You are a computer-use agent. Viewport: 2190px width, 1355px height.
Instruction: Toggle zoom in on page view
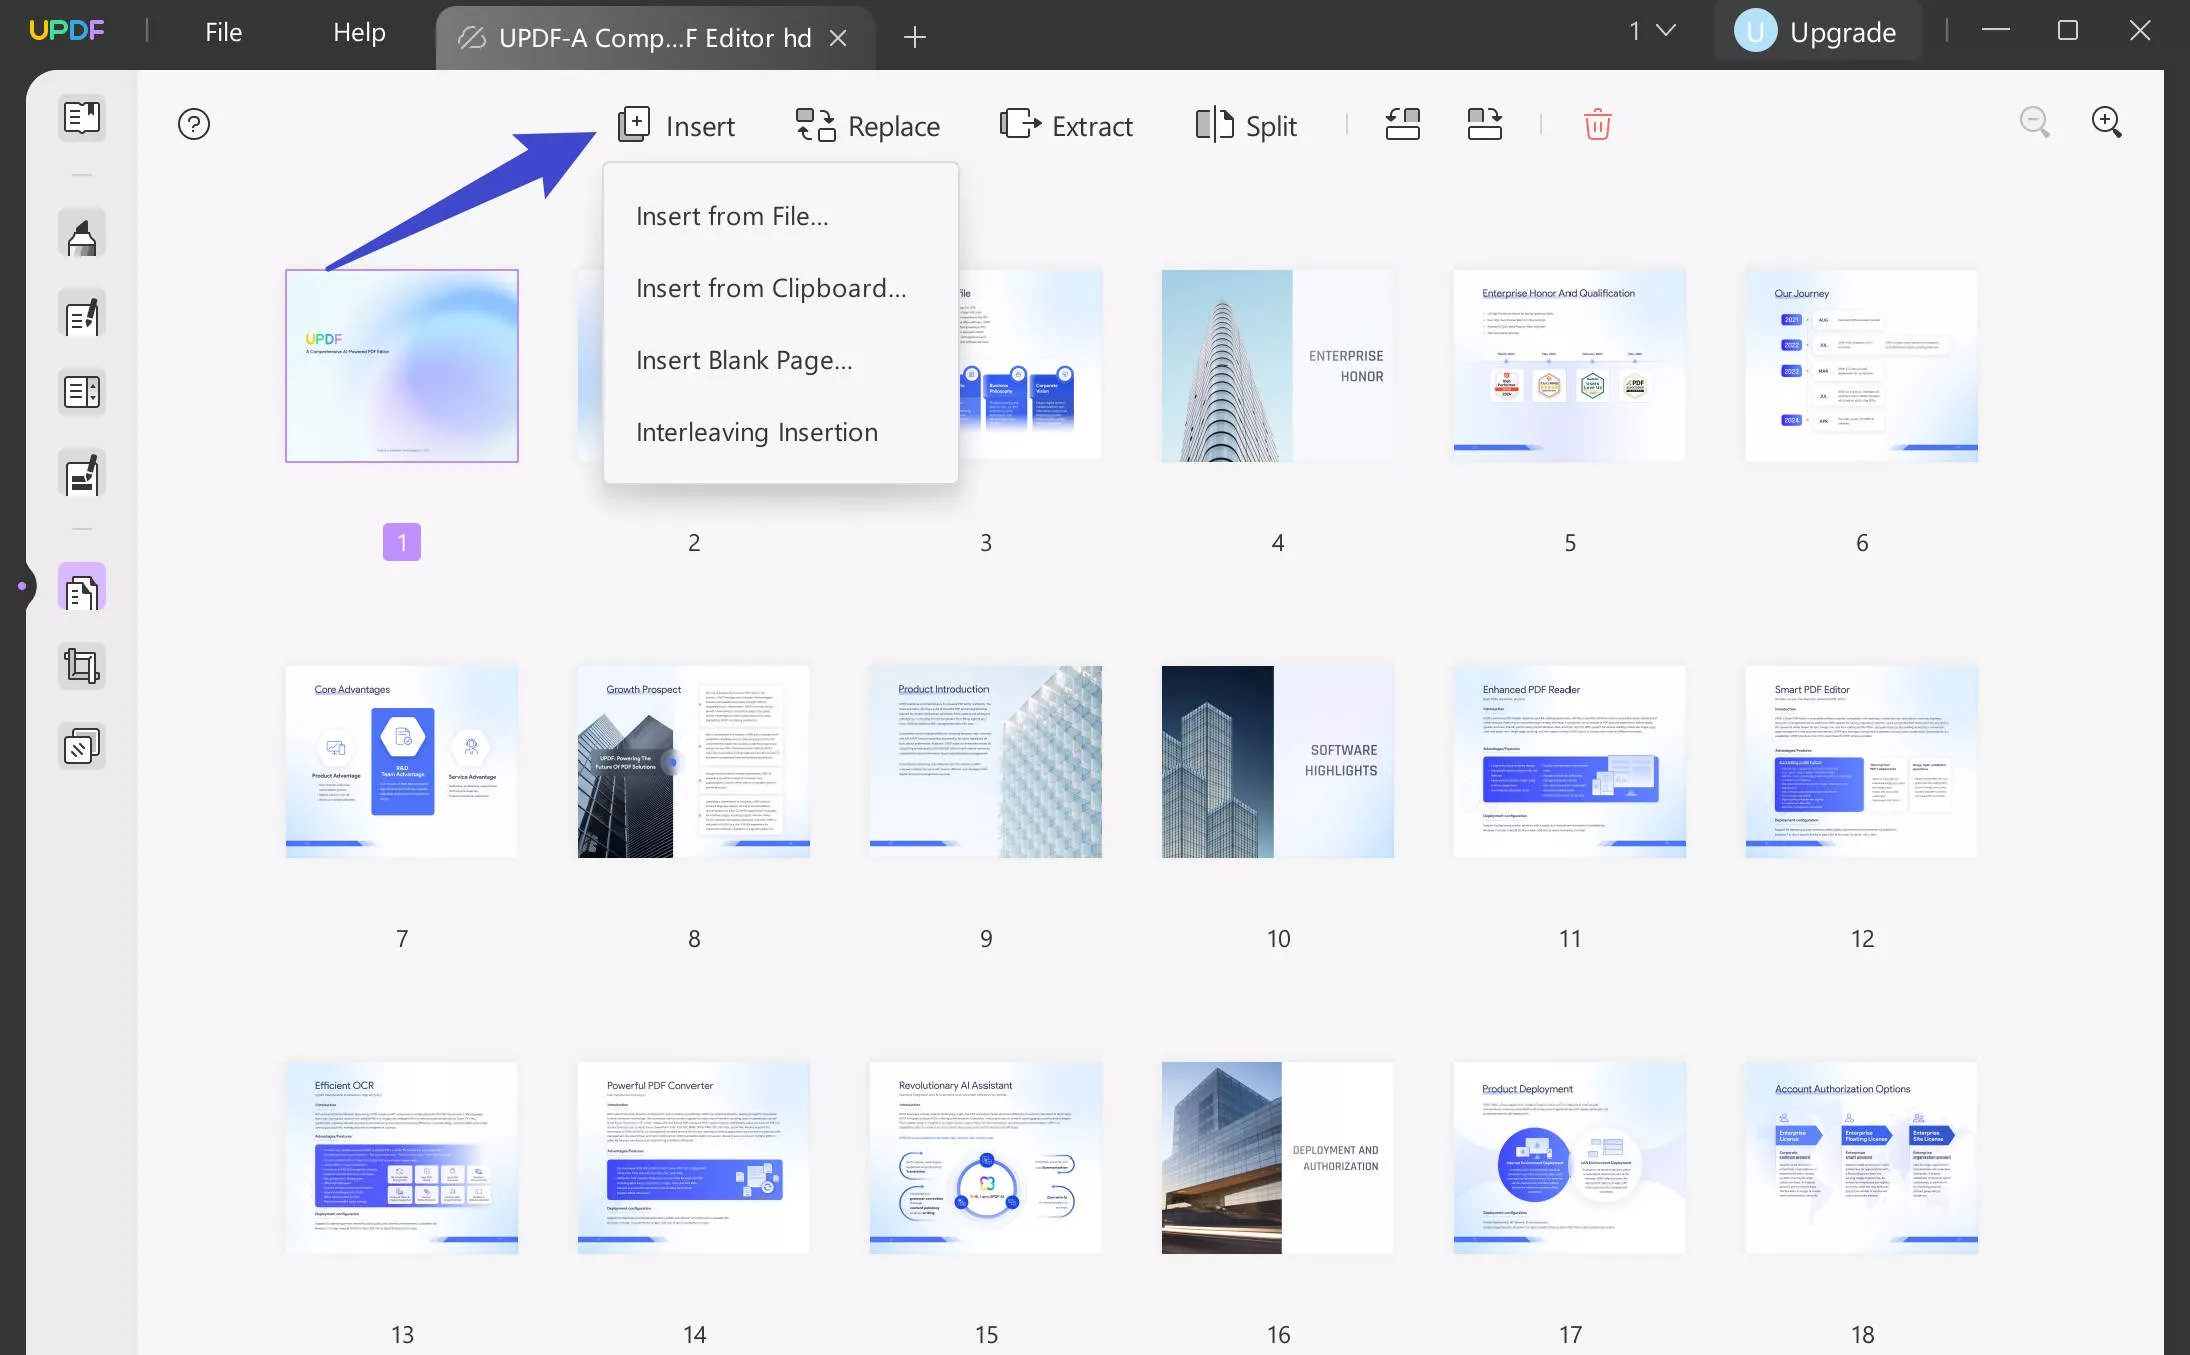[x=2109, y=124]
